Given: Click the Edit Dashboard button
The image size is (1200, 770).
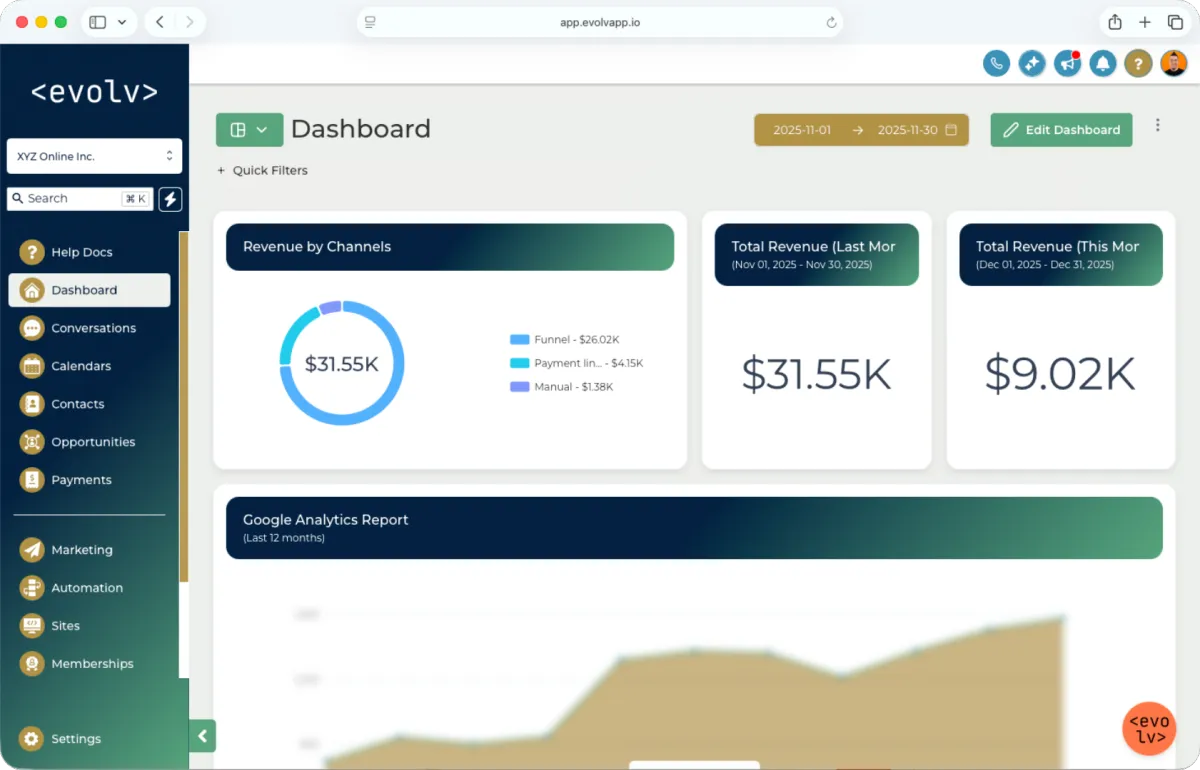Looking at the screenshot, I should pos(1061,130).
